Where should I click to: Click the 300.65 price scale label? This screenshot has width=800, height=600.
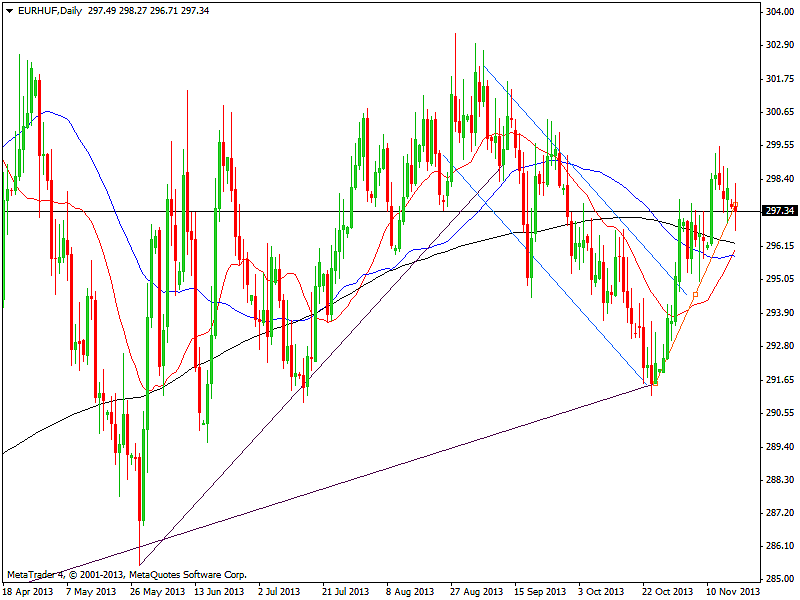777,112
